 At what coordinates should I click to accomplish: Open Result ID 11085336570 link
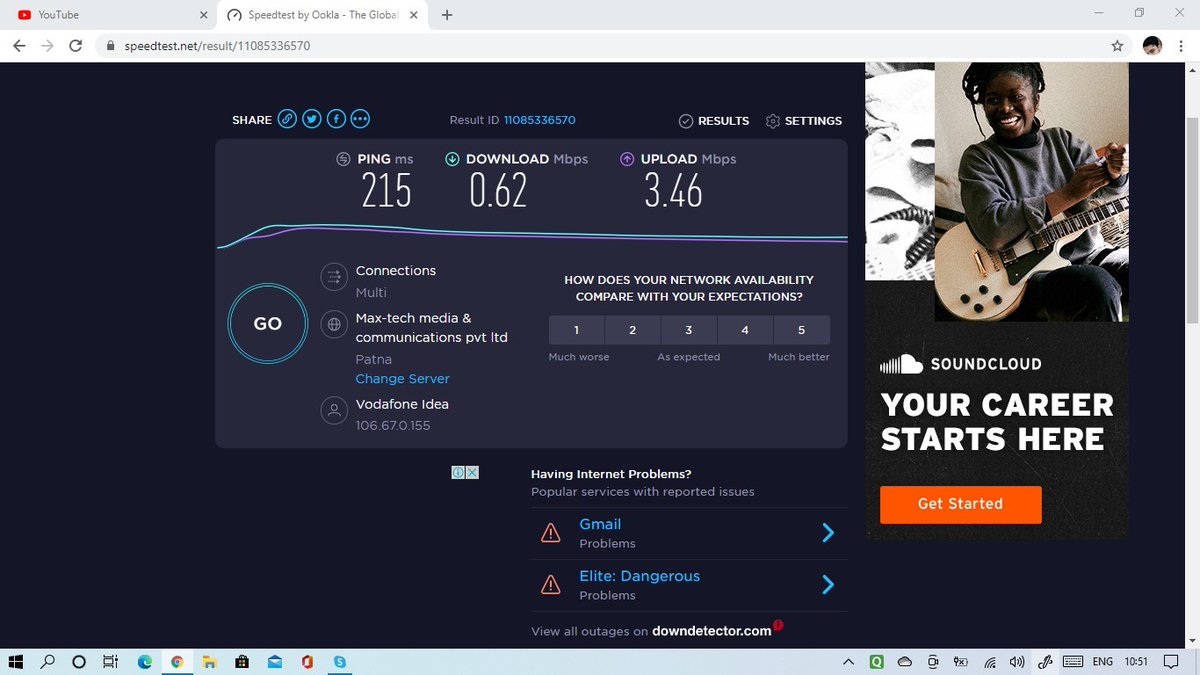(539, 120)
